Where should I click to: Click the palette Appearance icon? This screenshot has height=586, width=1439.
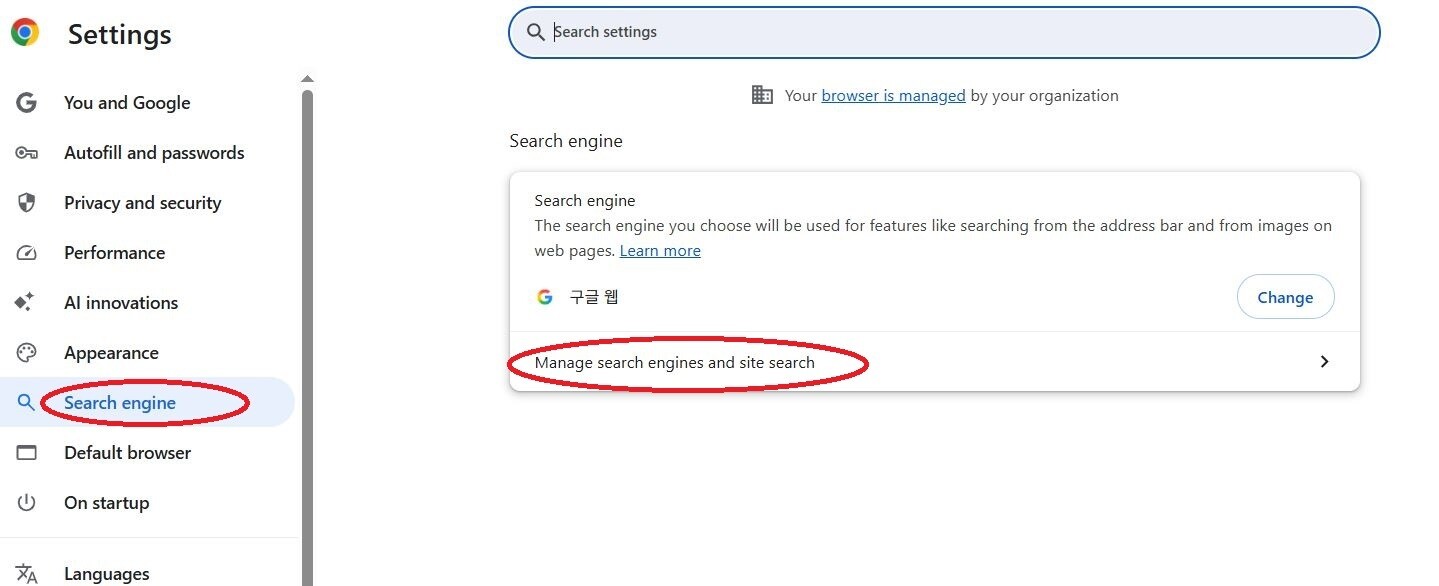coord(26,353)
